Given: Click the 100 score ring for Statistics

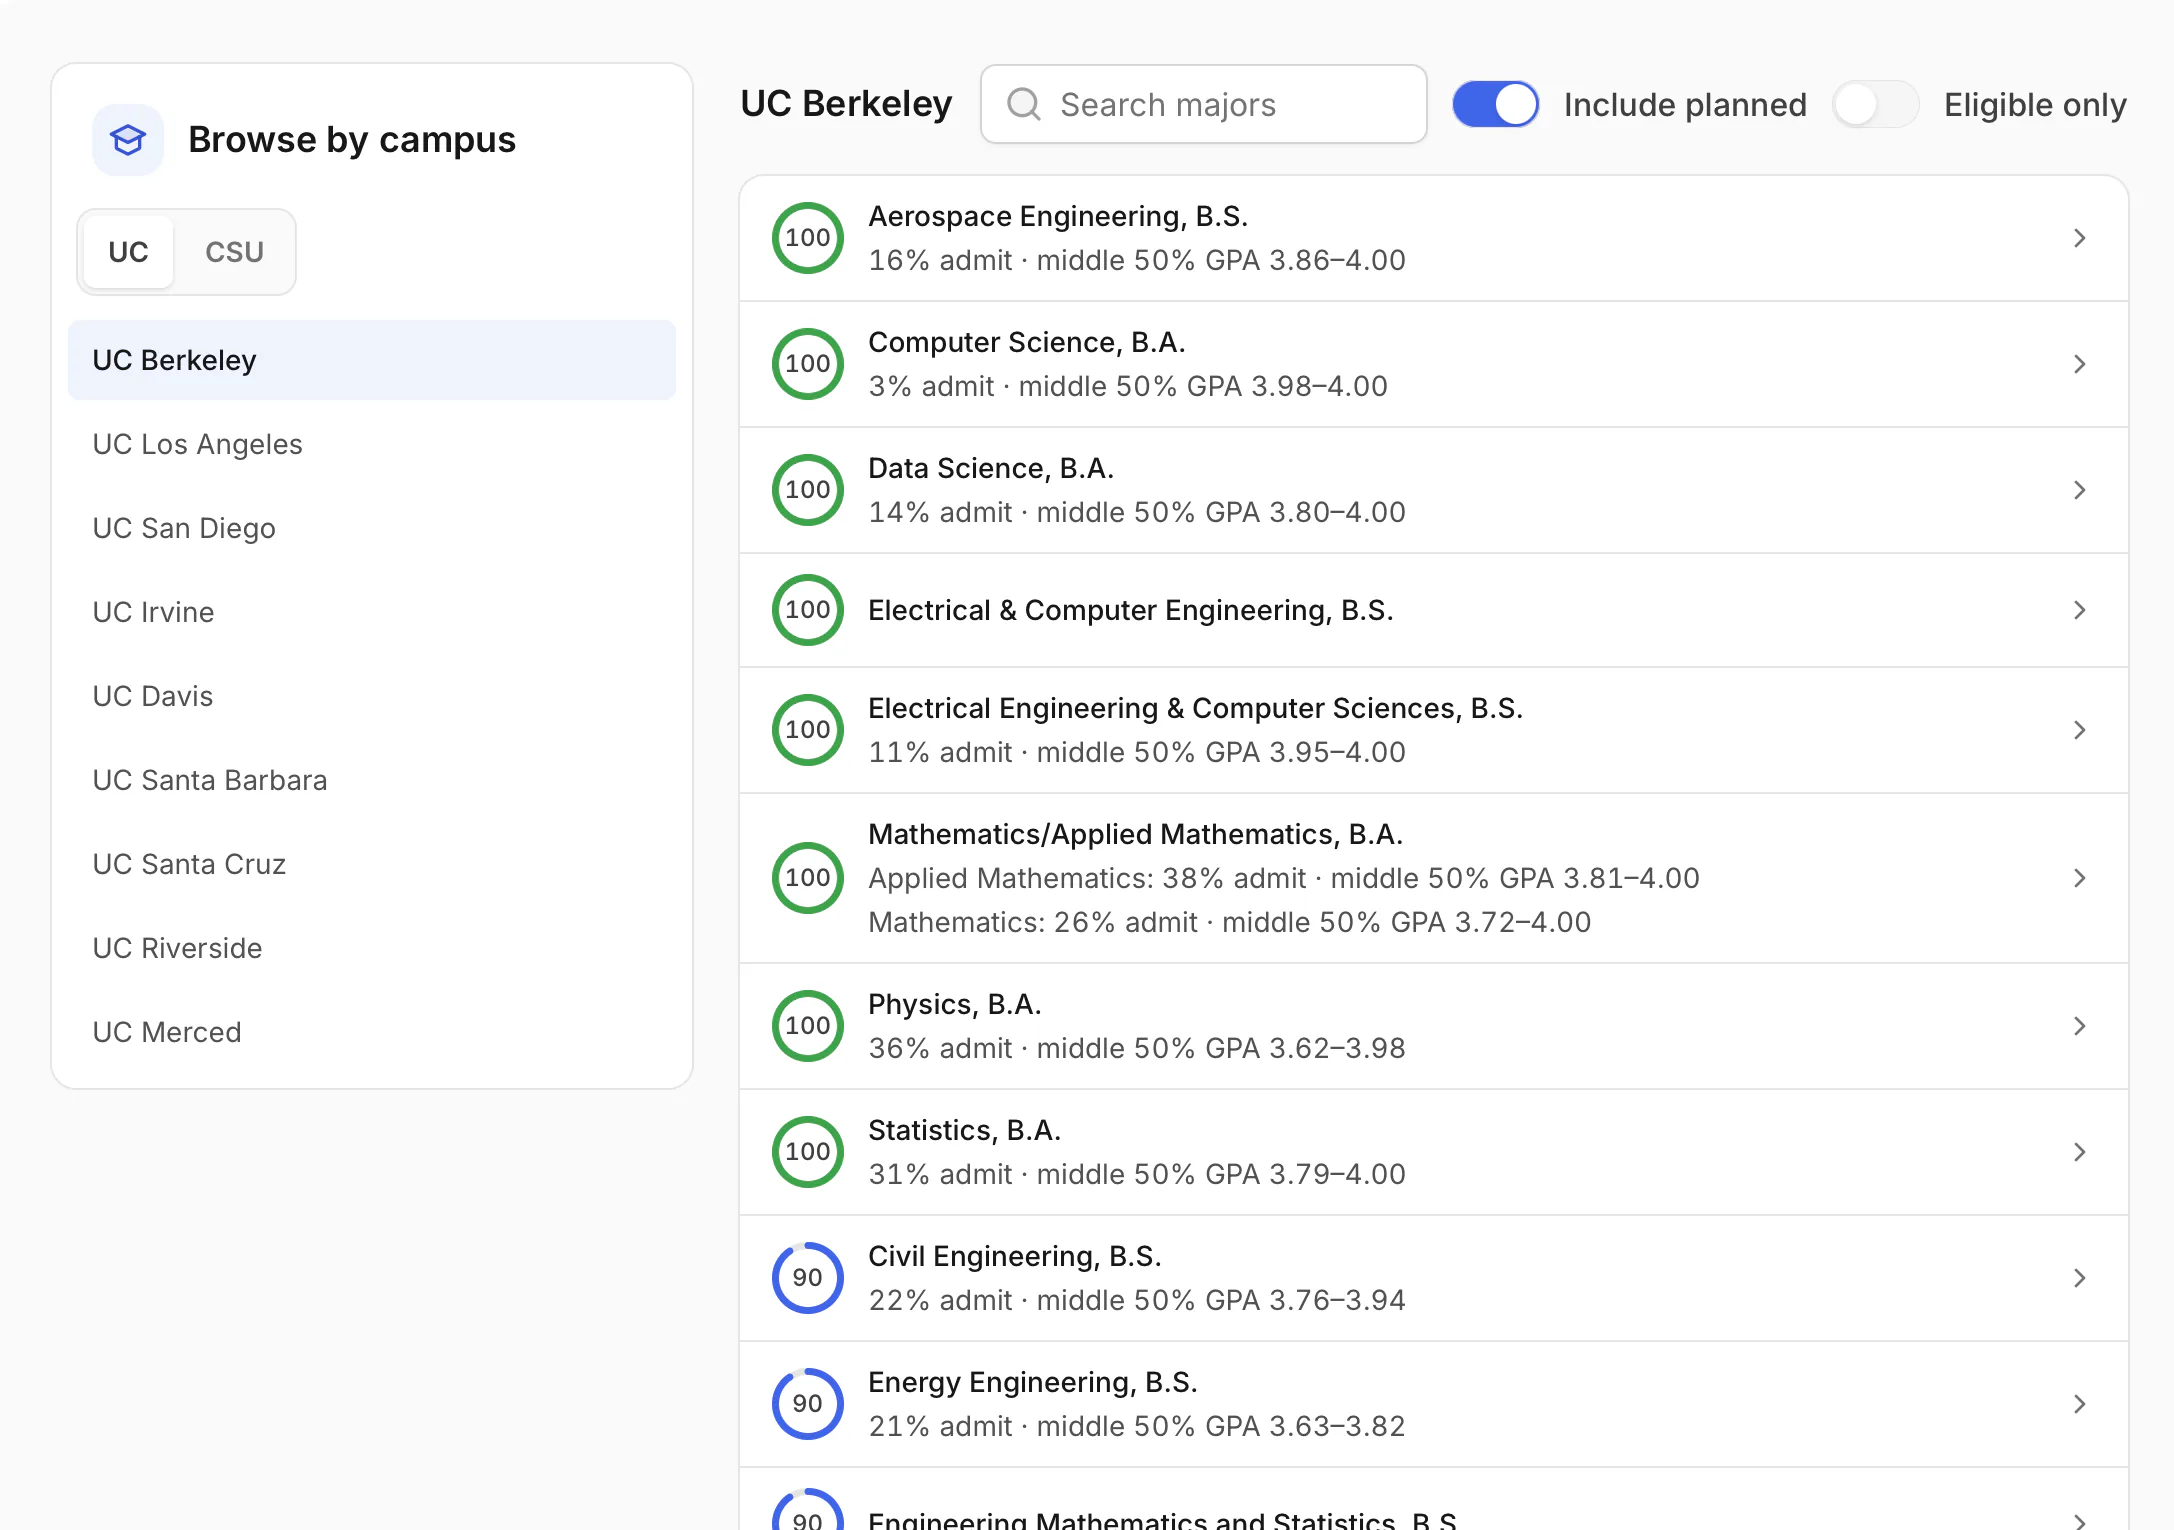Looking at the screenshot, I should coord(808,1152).
